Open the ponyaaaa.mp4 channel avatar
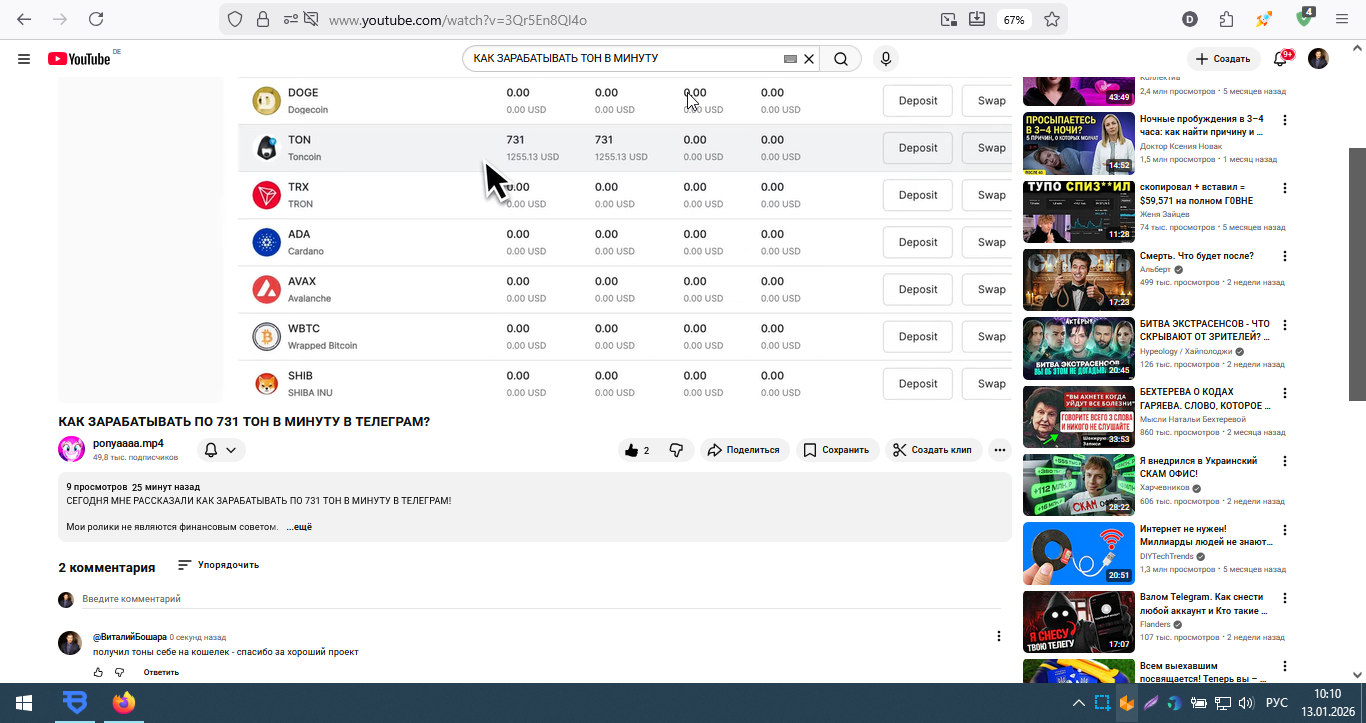Viewport: 1366px width, 723px height. click(71, 449)
